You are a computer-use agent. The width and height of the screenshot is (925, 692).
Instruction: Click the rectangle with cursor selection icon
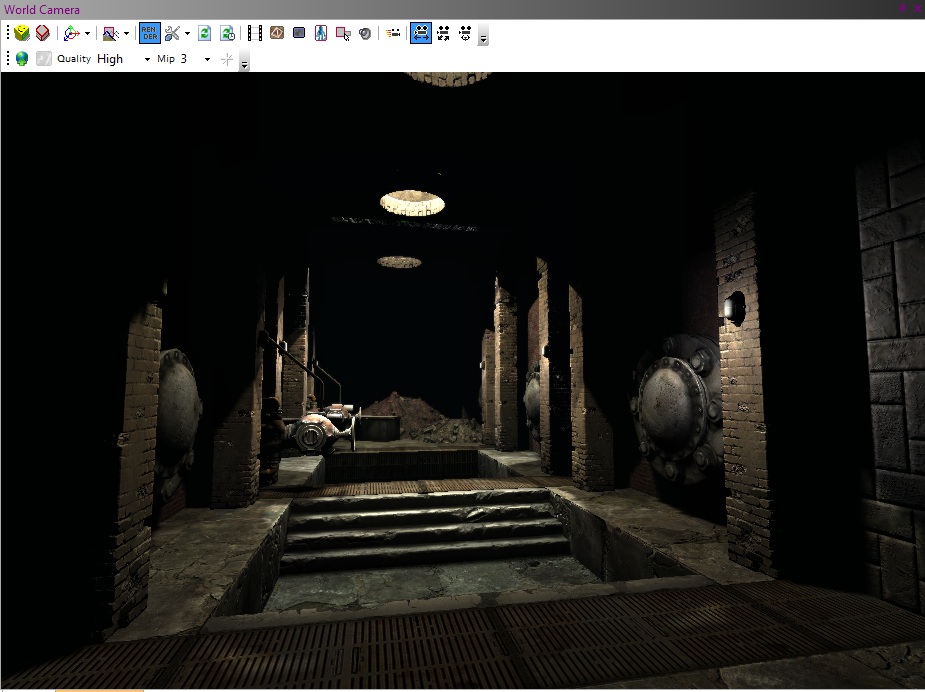[343, 34]
